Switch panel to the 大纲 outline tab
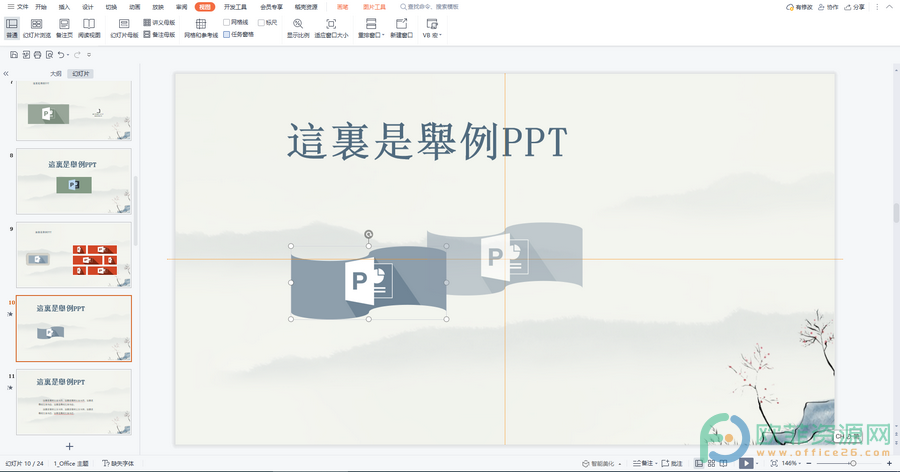 click(56, 73)
